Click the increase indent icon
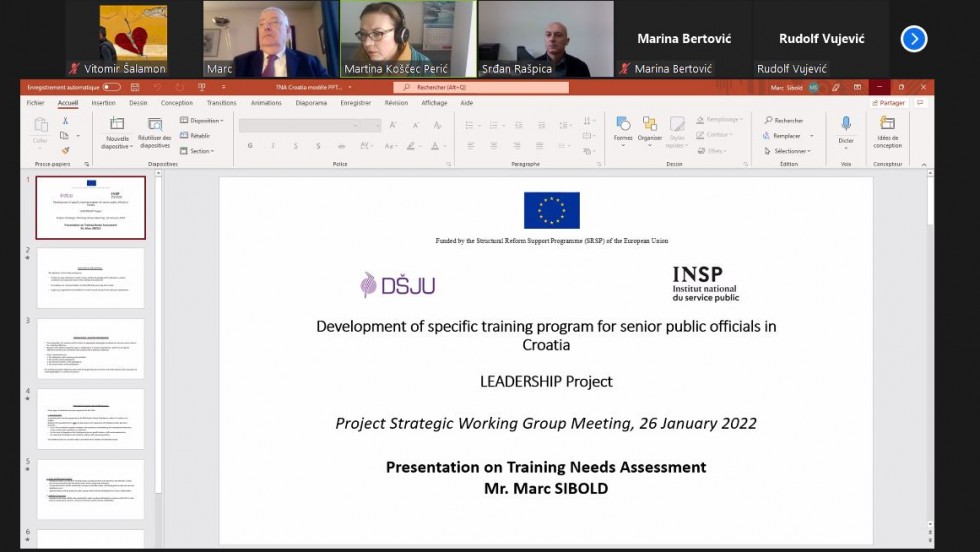980x552 pixels. pyautogui.click(x=541, y=125)
